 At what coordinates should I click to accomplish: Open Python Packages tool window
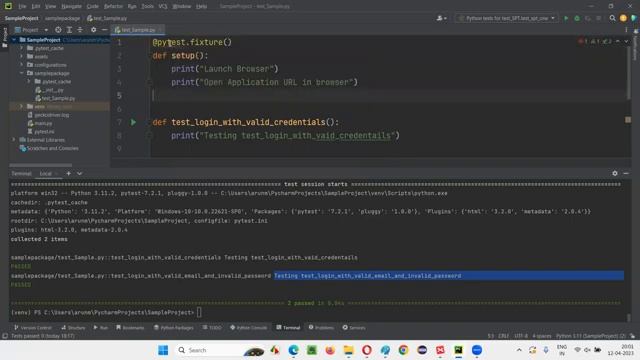[x=173, y=327]
